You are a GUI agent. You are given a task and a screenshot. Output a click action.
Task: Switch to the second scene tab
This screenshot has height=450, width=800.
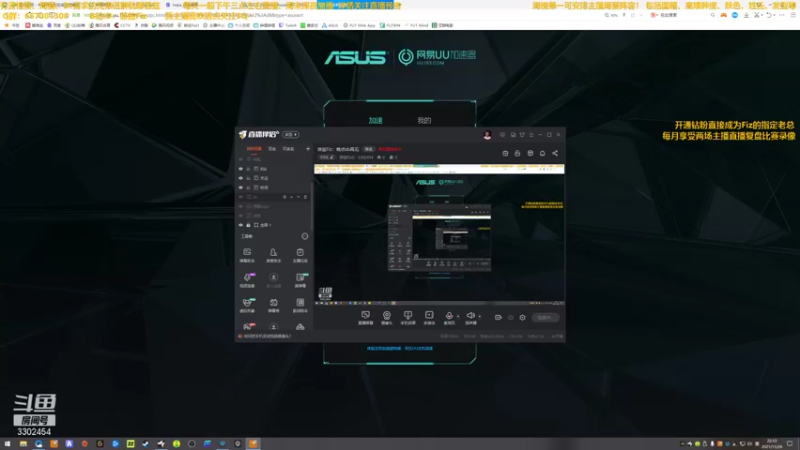(272, 149)
